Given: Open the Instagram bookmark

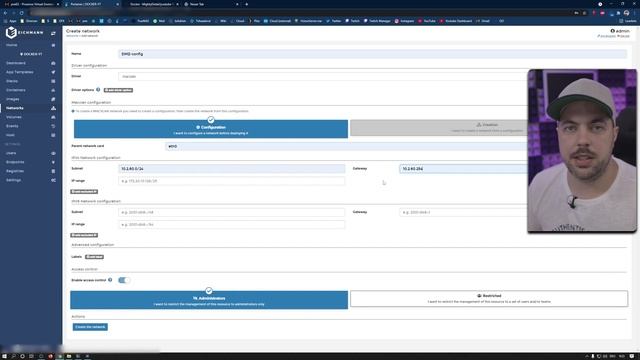Looking at the screenshot, I should pos(404,21).
